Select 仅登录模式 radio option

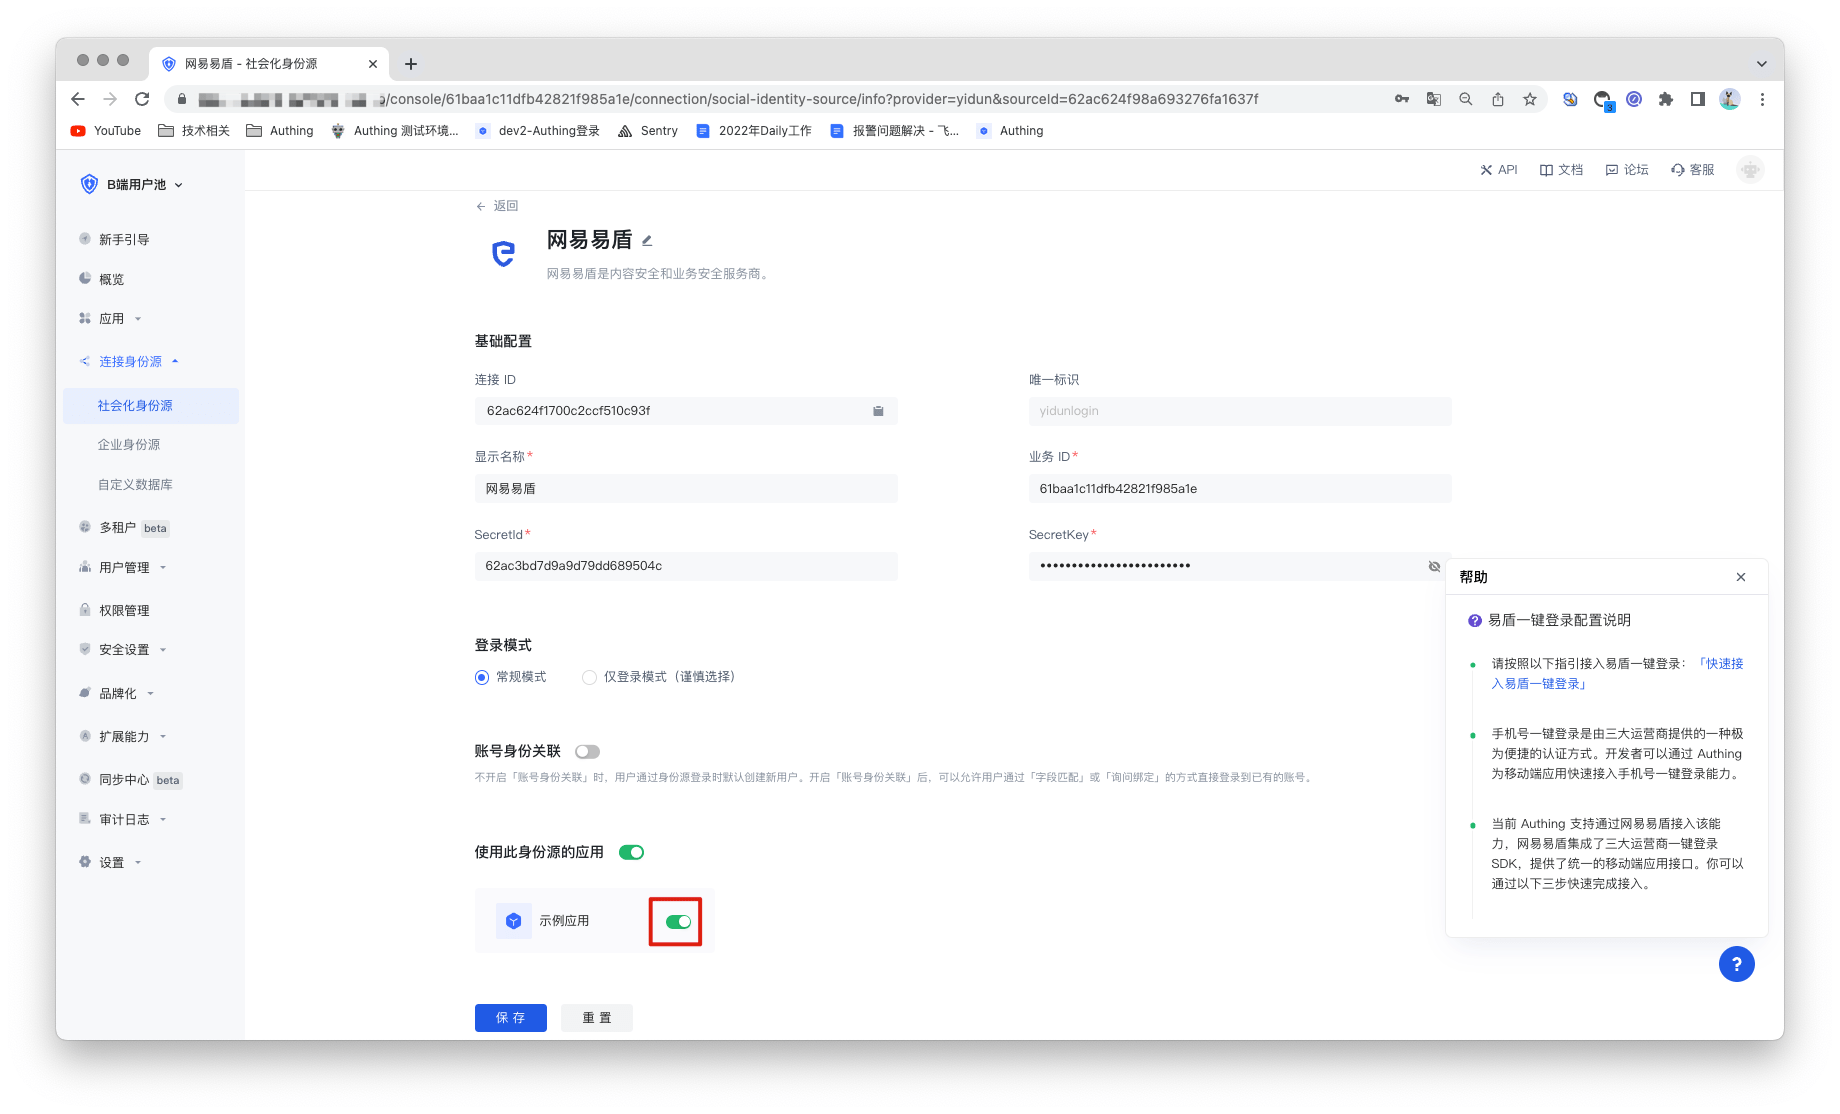point(590,677)
